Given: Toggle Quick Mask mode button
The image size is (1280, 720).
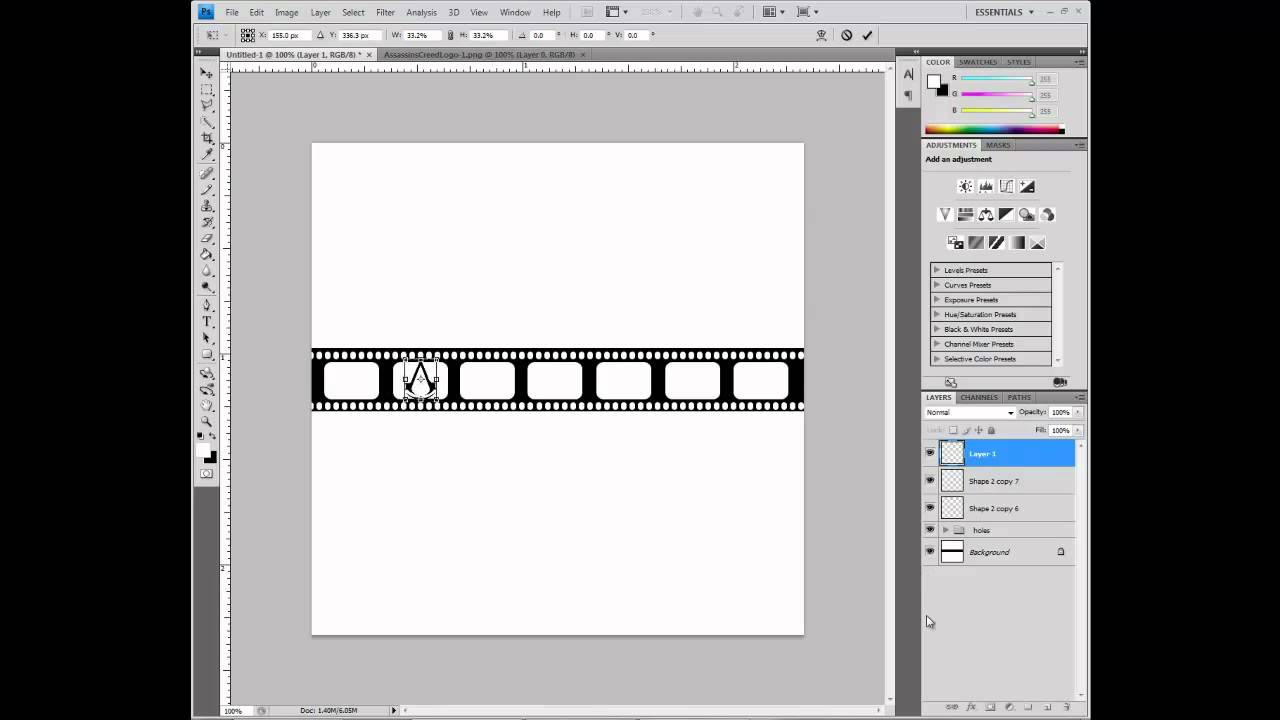Looking at the screenshot, I should pyautogui.click(x=207, y=474).
